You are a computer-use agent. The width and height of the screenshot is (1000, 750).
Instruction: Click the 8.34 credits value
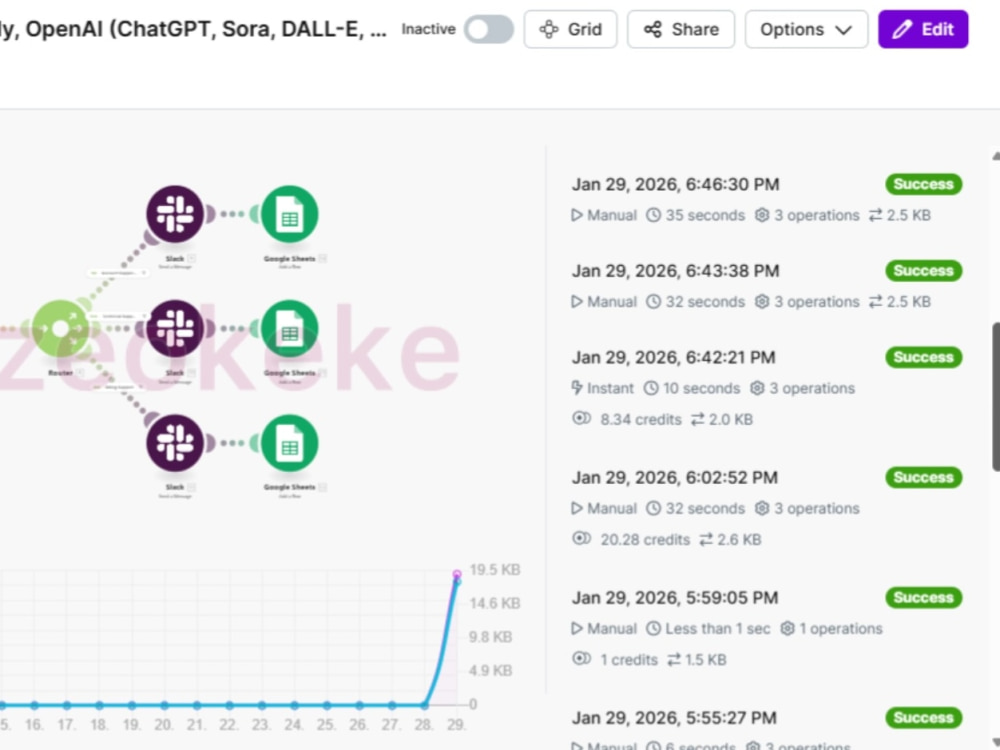640,420
